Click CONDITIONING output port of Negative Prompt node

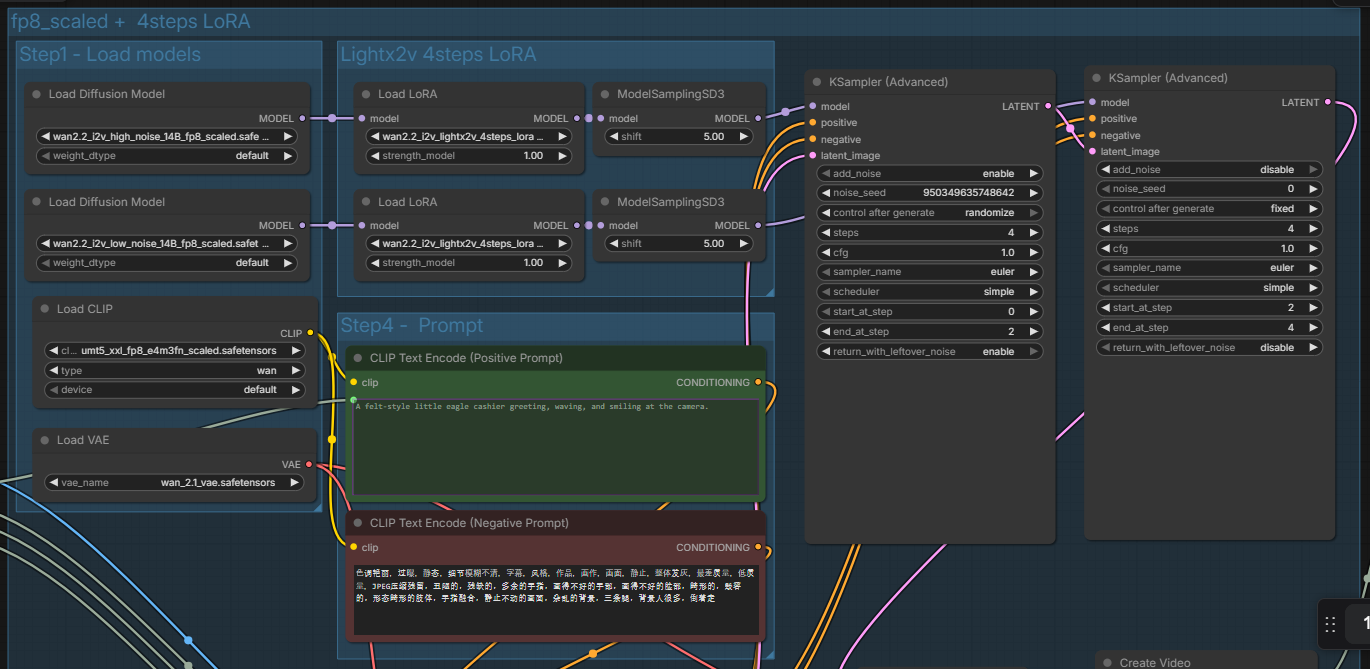point(758,547)
